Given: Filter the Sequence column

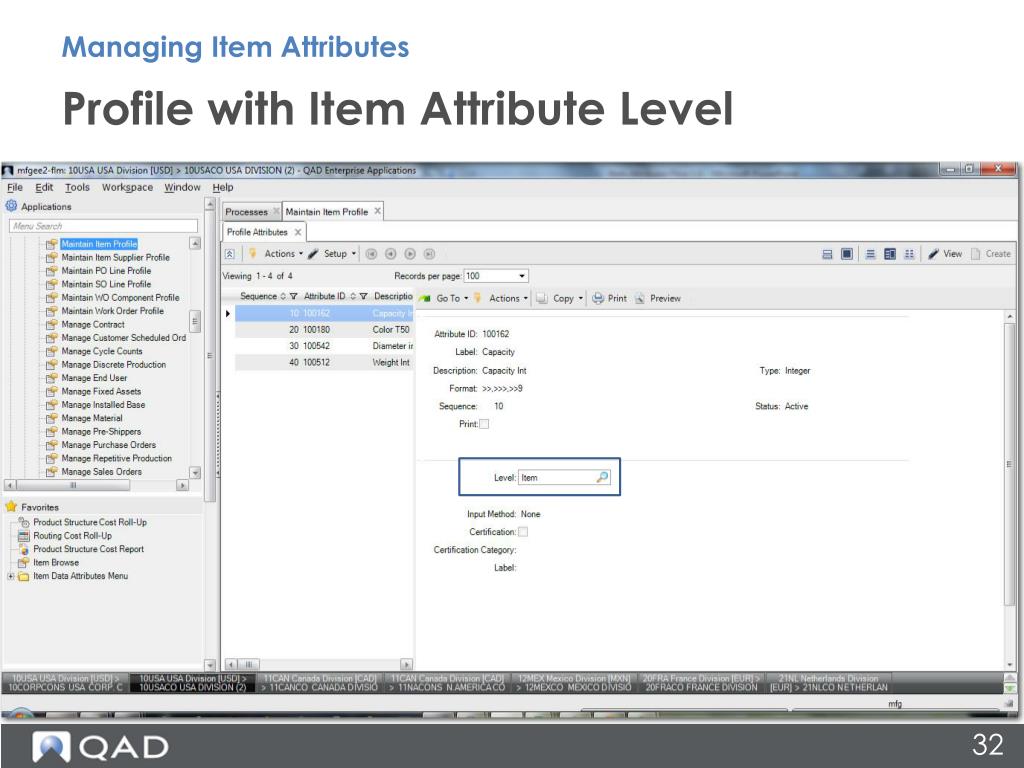Looking at the screenshot, I should coord(294,296).
